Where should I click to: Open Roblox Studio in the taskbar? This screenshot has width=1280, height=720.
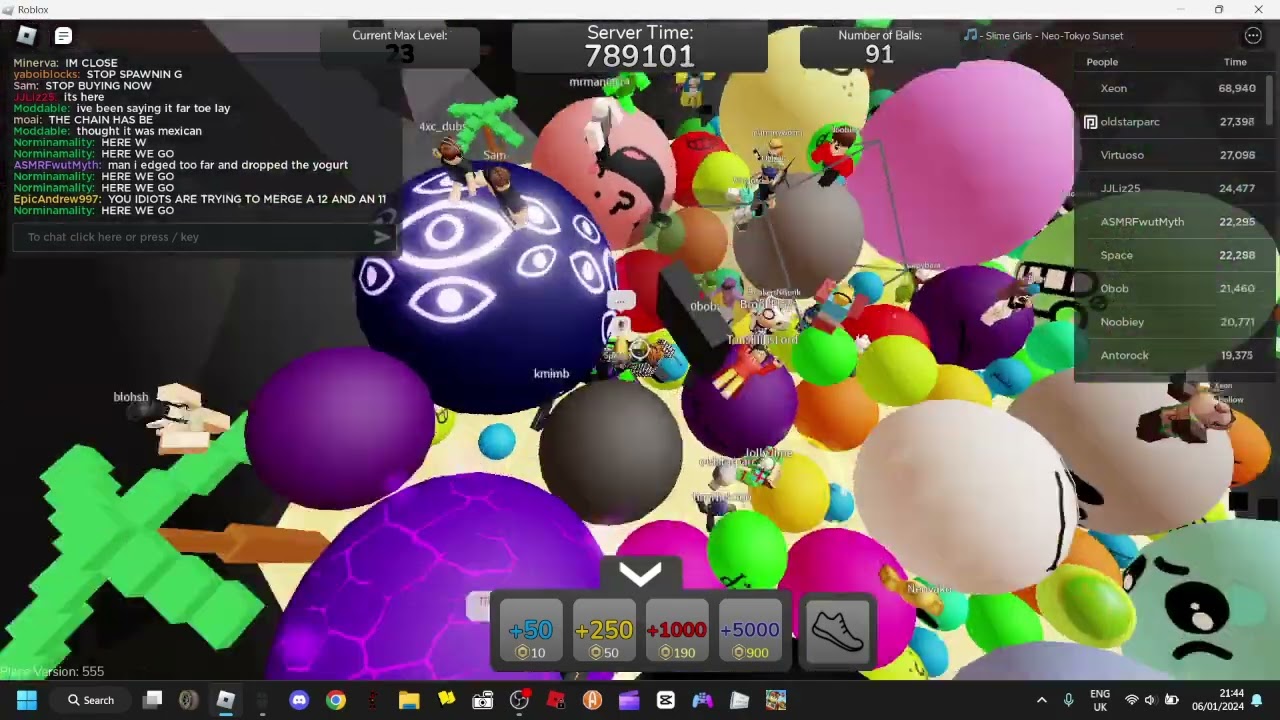click(x=556, y=700)
